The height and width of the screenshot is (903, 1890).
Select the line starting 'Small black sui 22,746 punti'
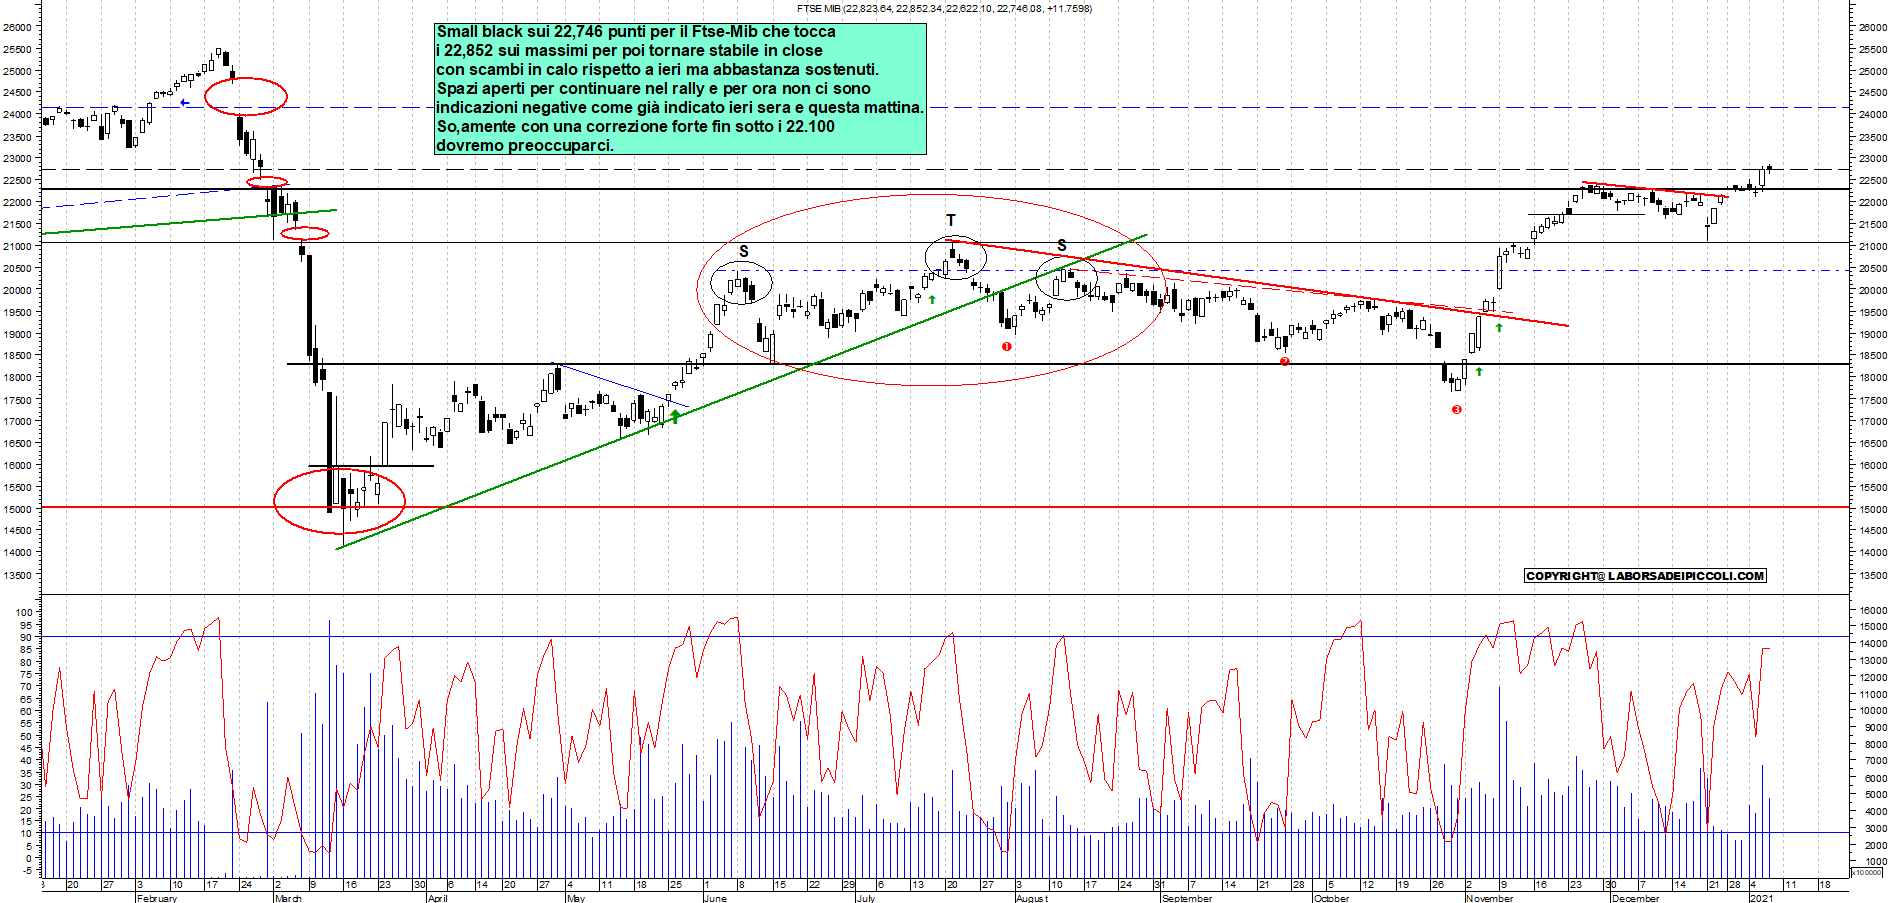[x=636, y=32]
